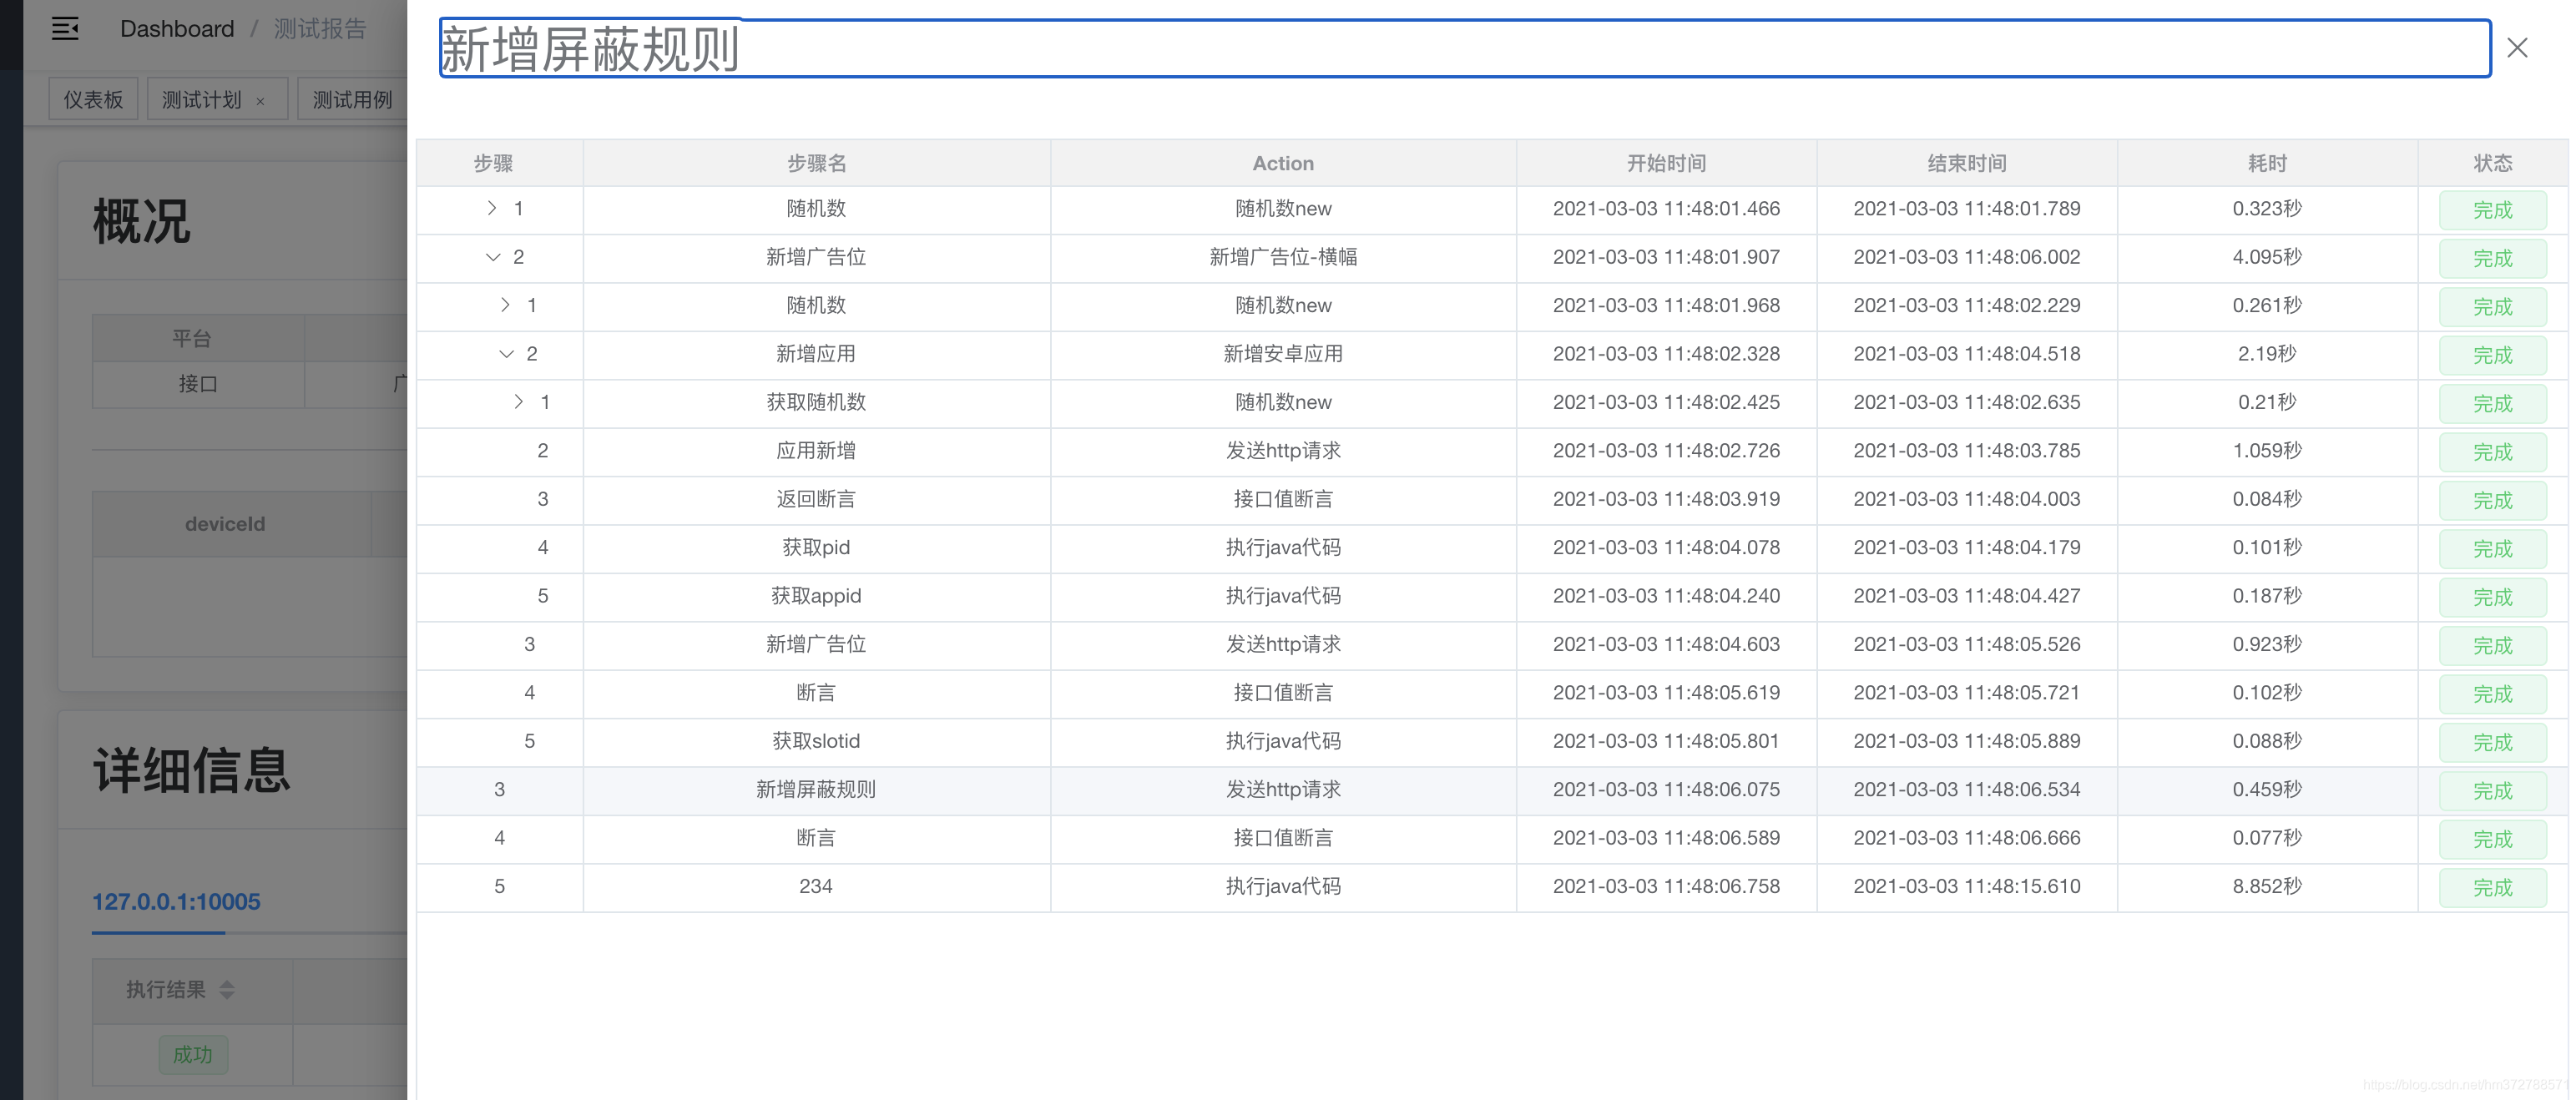This screenshot has height=1100, width=2576.
Task: Click the 成功 result tag
Action: [193, 1054]
